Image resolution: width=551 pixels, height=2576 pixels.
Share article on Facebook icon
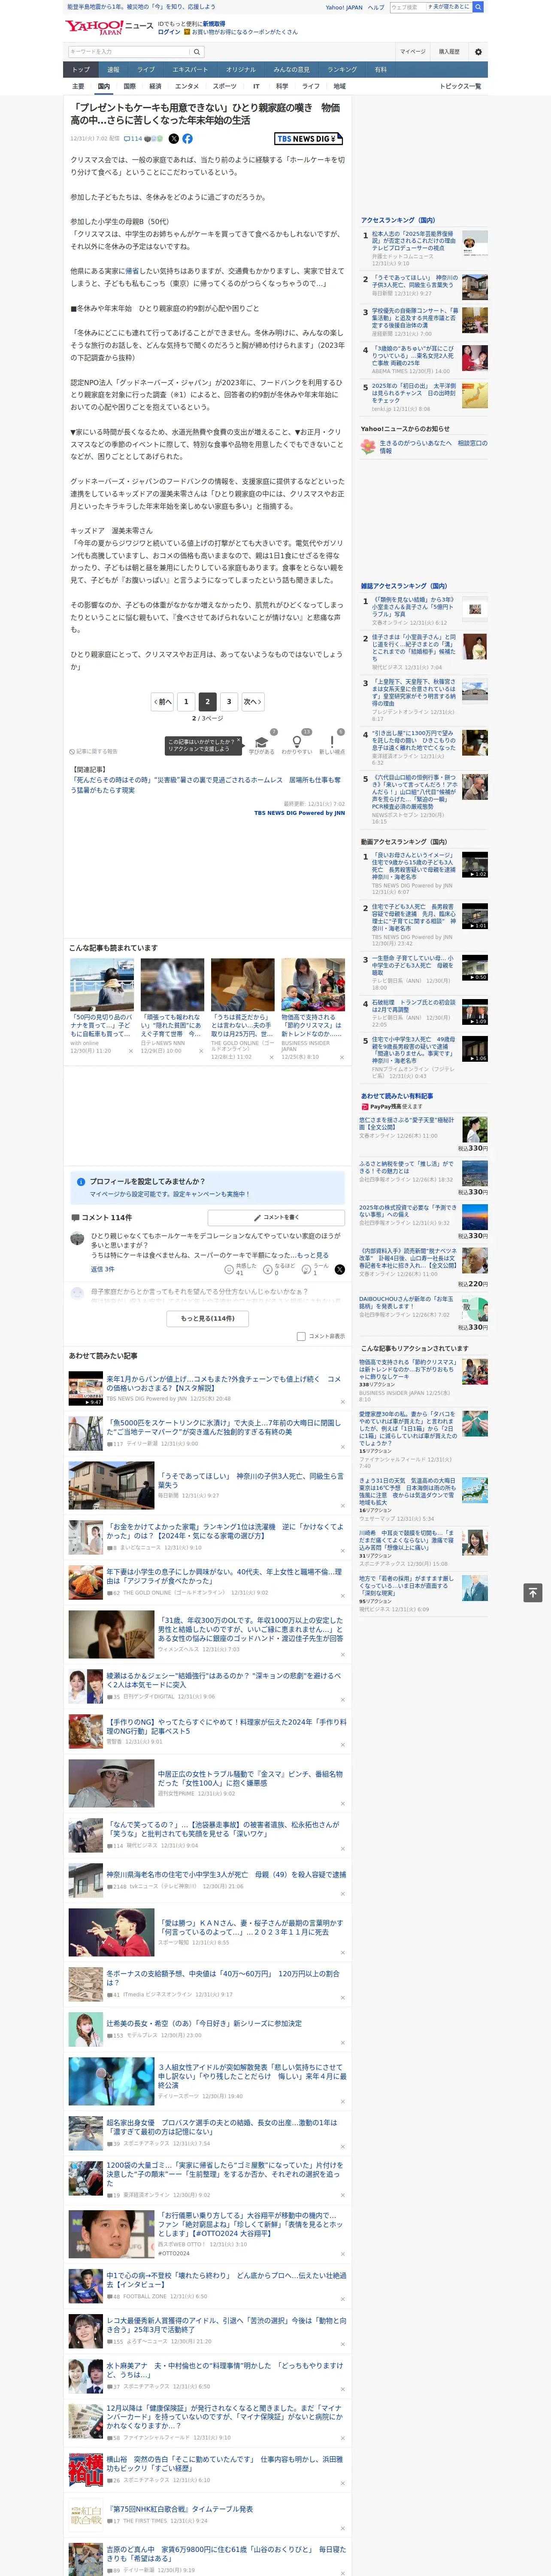187,139
